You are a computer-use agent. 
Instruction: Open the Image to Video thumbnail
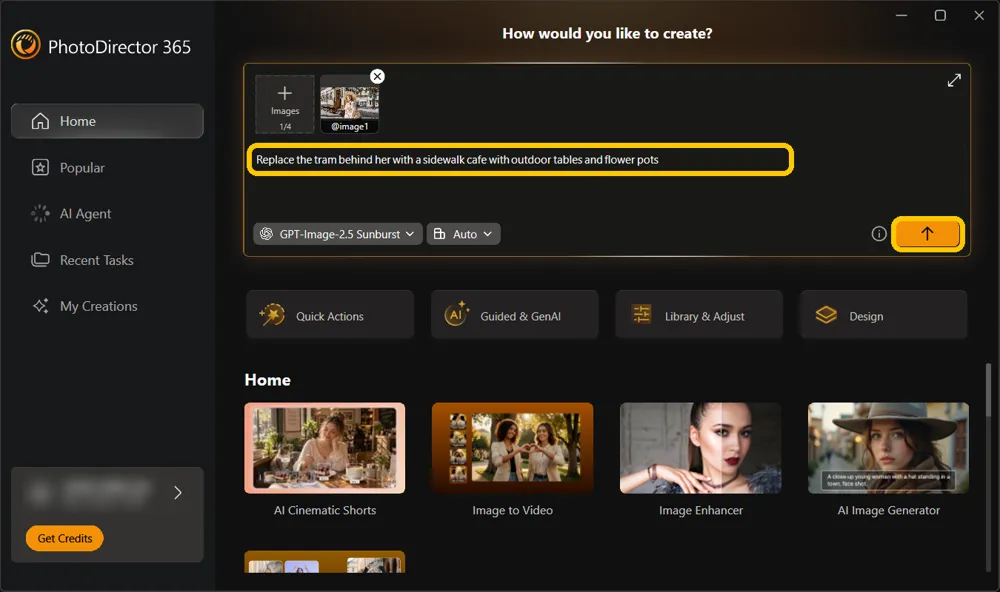[x=513, y=448]
